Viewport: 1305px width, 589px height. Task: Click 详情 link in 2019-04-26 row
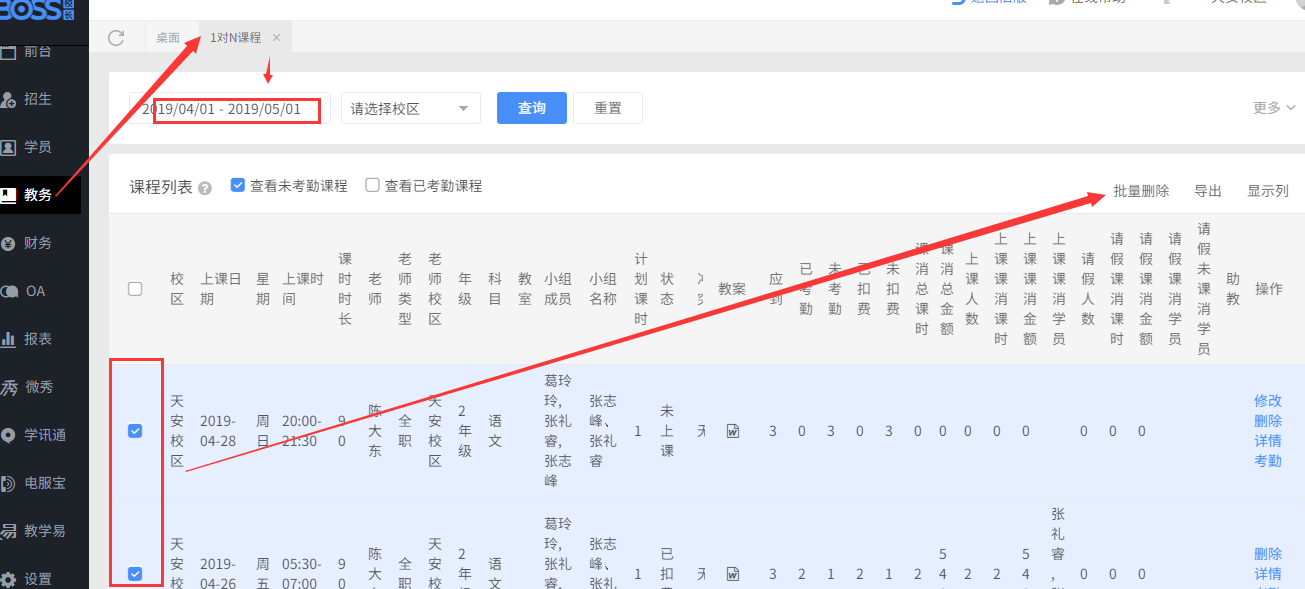(x=1268, y=574)
